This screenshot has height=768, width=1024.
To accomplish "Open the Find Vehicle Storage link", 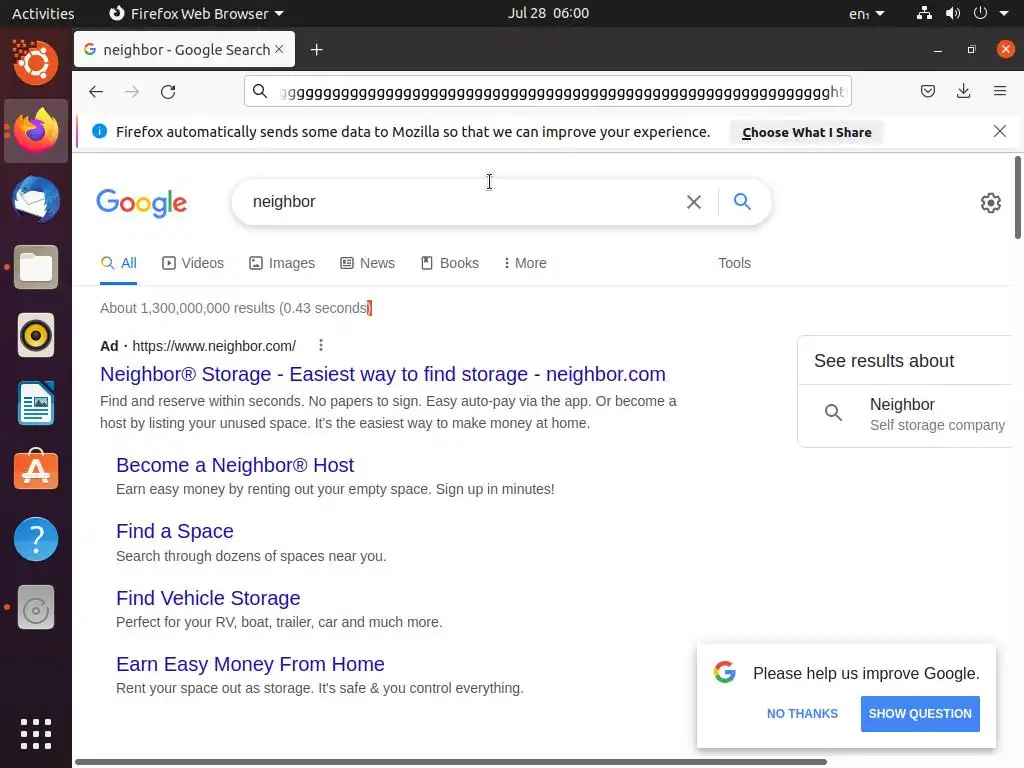I will click(208, 598).
